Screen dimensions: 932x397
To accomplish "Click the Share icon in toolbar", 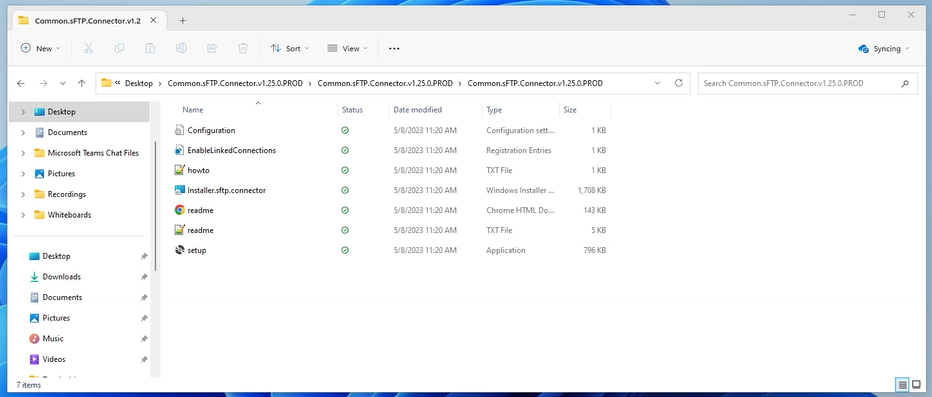I will coord(212,49).
